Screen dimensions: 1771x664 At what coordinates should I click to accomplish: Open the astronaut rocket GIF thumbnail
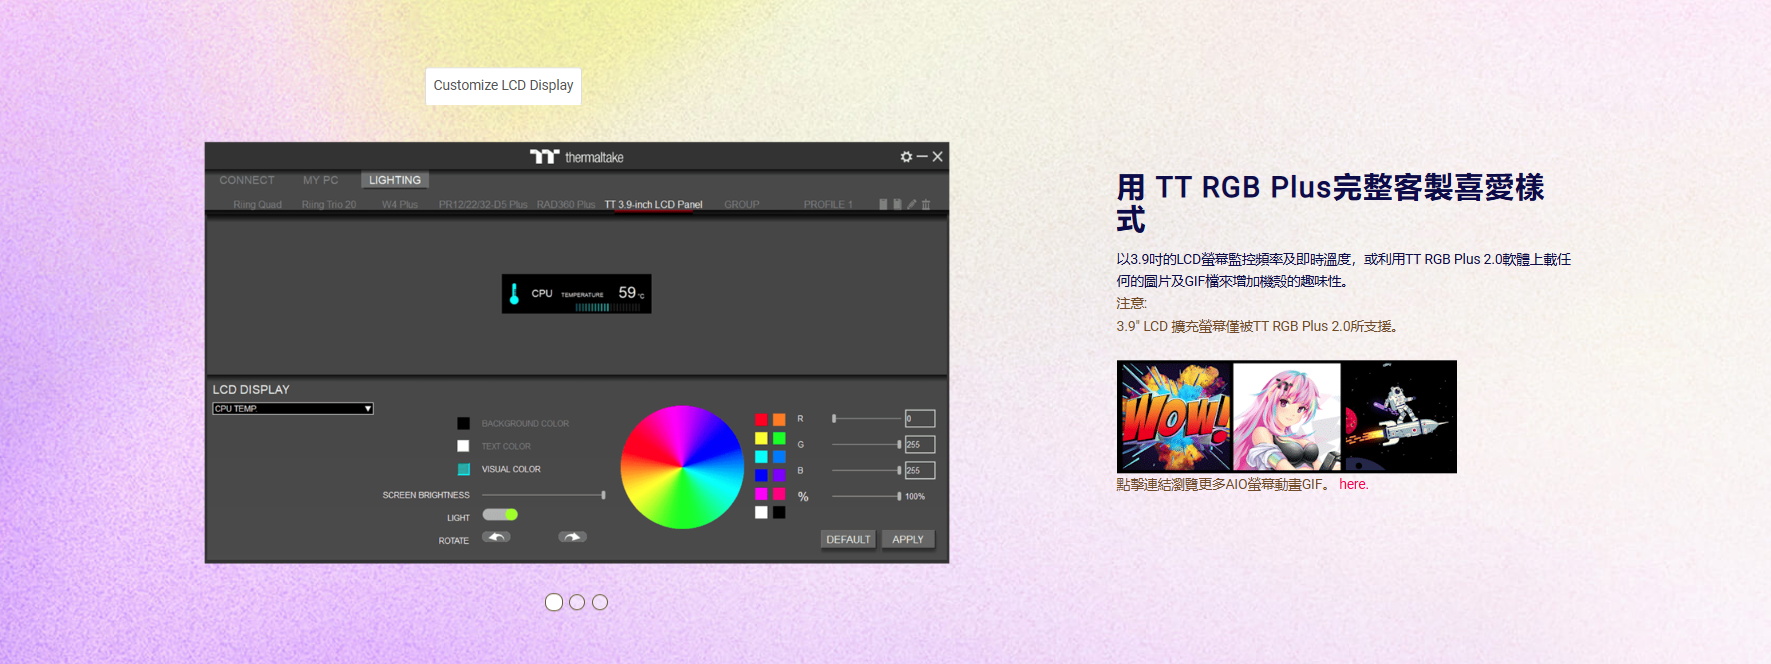click(x=1399, y=416)
